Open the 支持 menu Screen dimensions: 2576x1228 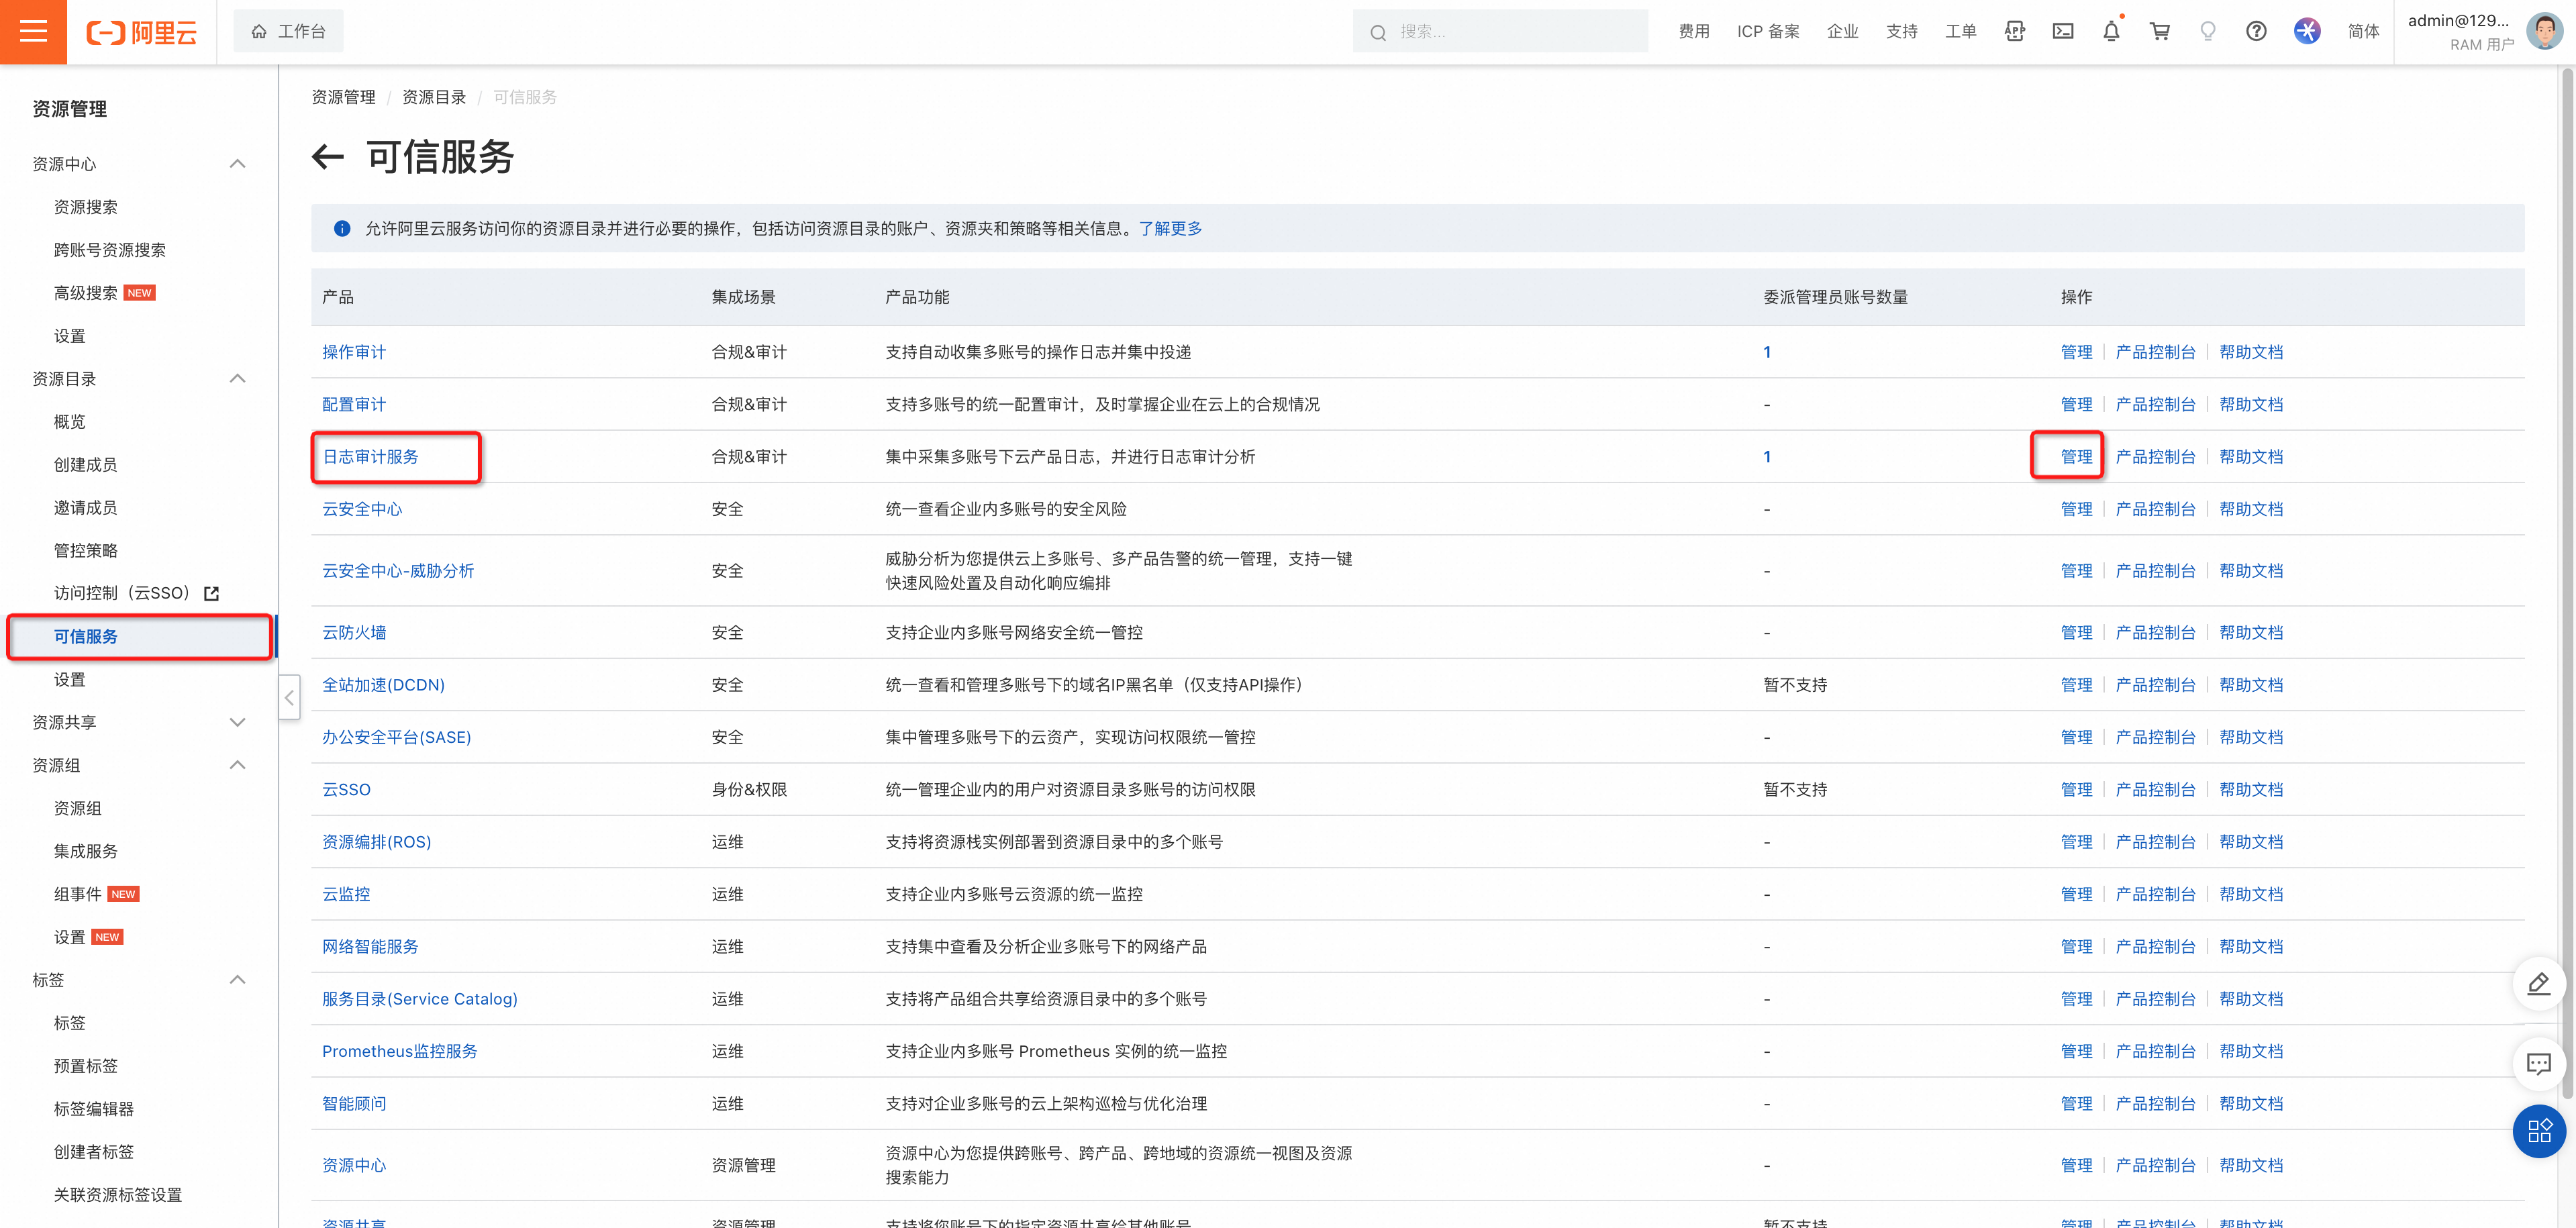point(1901,32)
